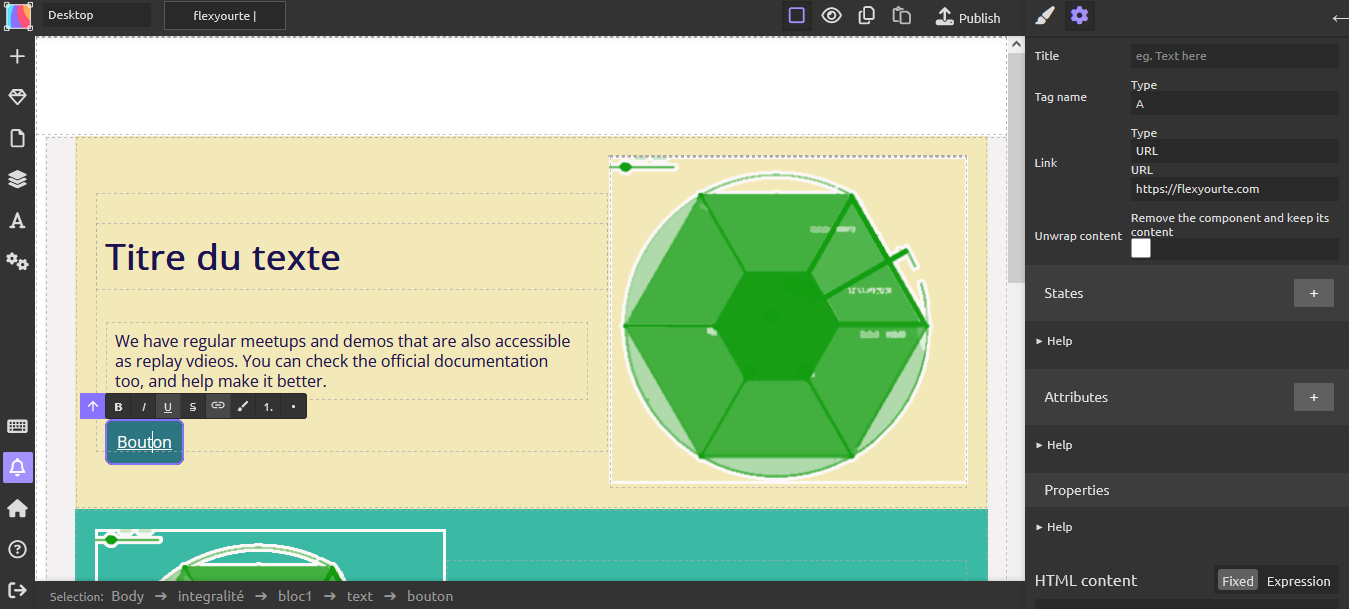Toggle underline formatting in text toolbar
Viewport: 1349px width, 609px height.
(x=167, y=407)
